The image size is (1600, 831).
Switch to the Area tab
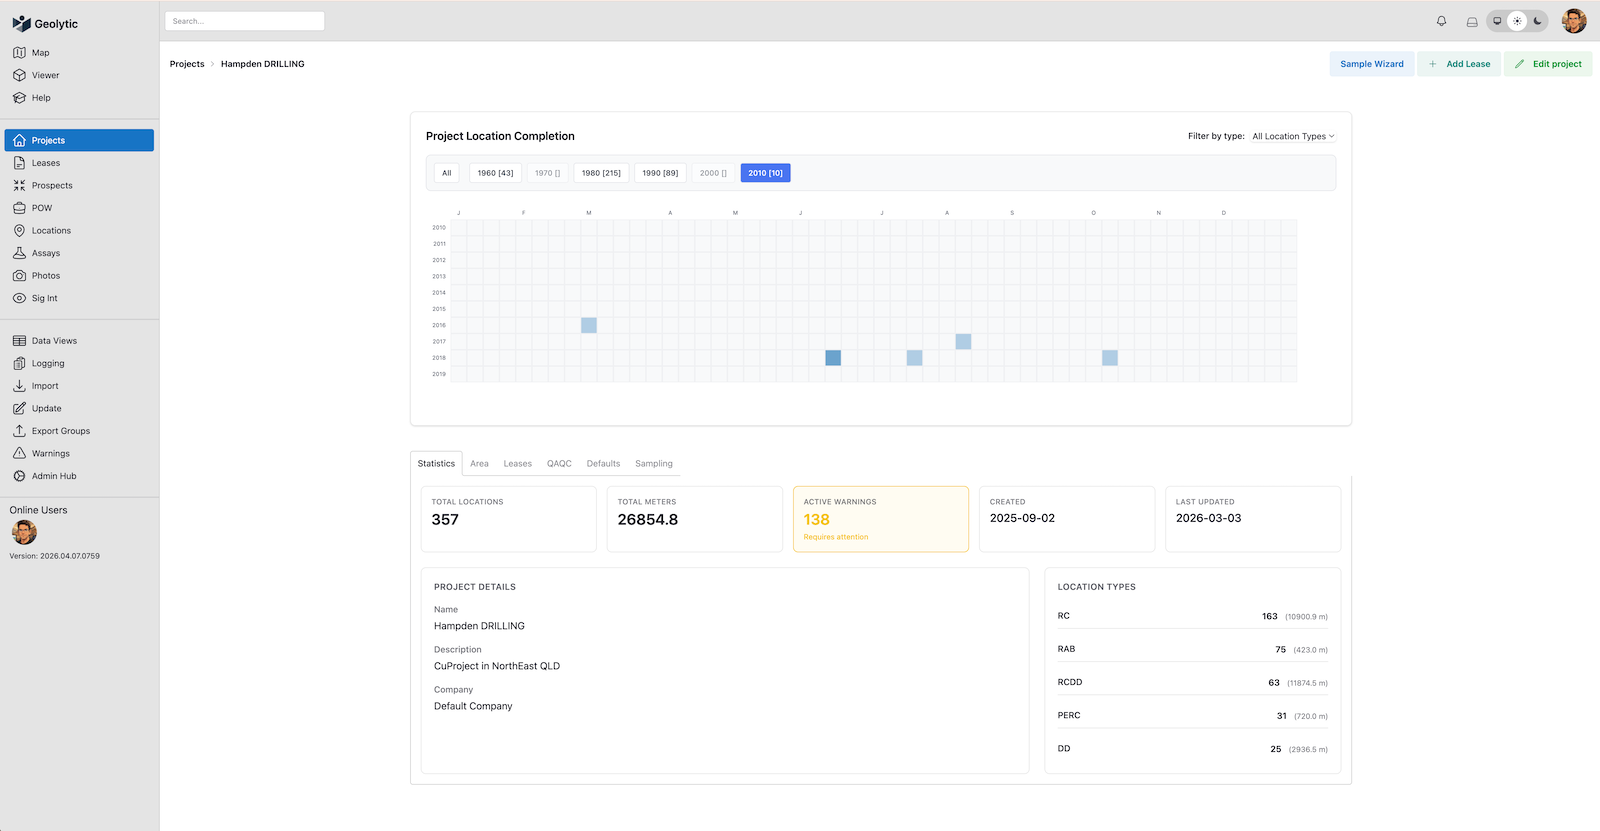point(480,463)
